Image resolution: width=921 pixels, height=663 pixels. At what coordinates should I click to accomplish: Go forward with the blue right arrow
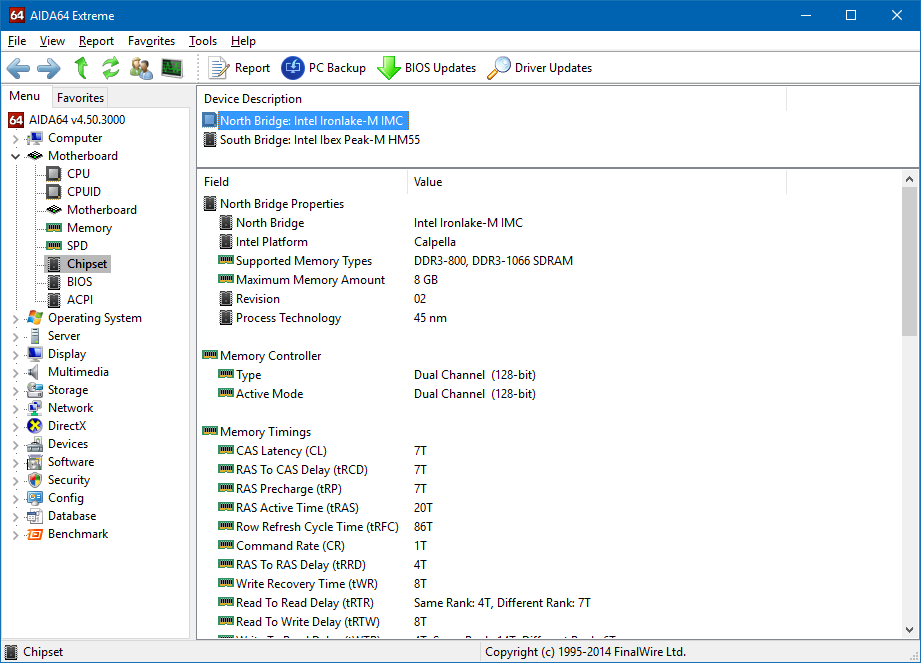point(49,68)
